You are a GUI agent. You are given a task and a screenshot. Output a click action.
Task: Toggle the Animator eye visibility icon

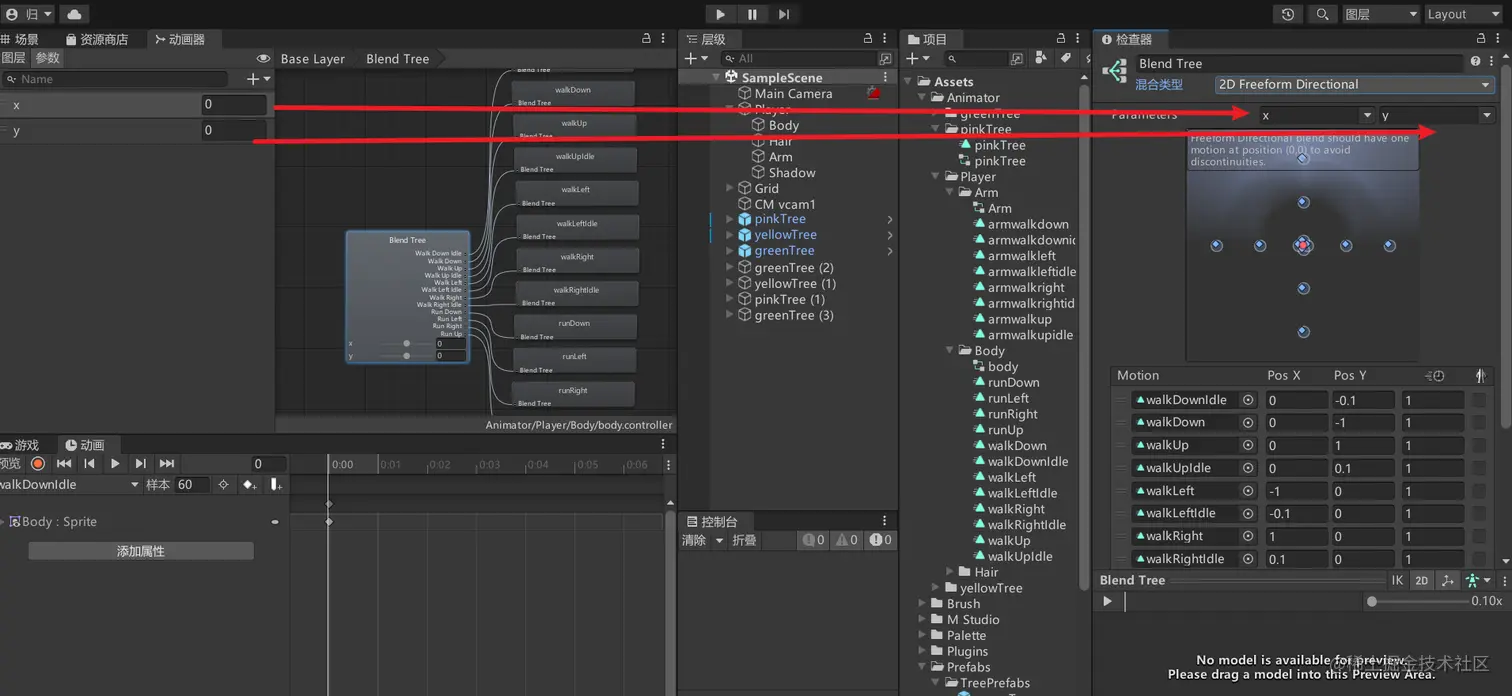263,58
